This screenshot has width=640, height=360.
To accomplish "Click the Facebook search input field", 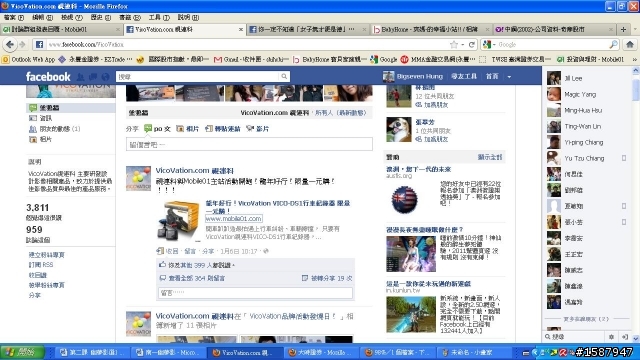I will 198,76.
